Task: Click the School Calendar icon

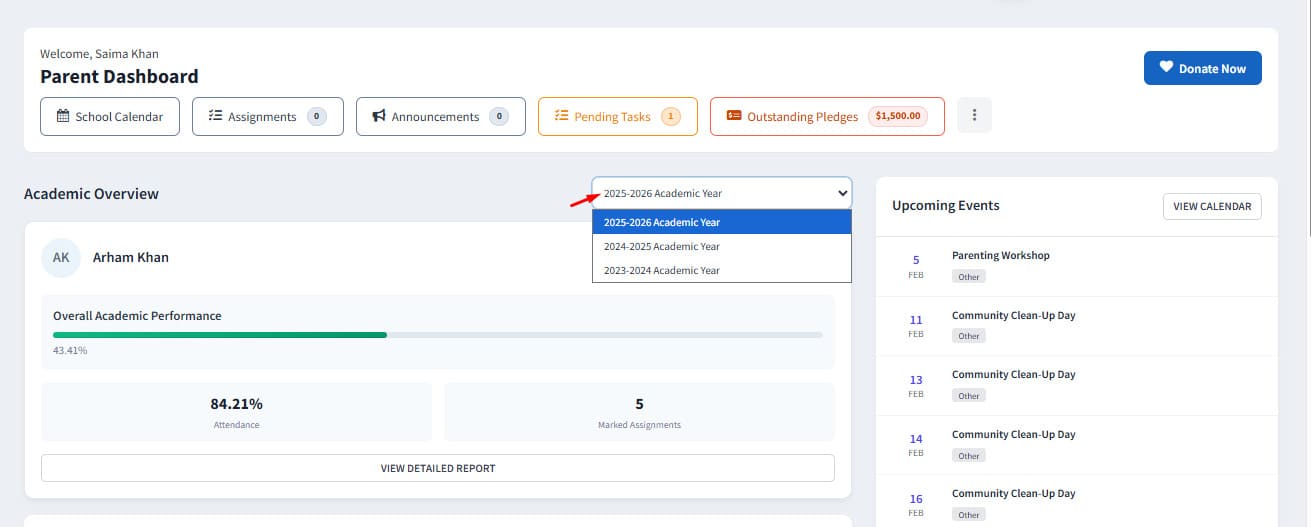Action: [64, 116]
